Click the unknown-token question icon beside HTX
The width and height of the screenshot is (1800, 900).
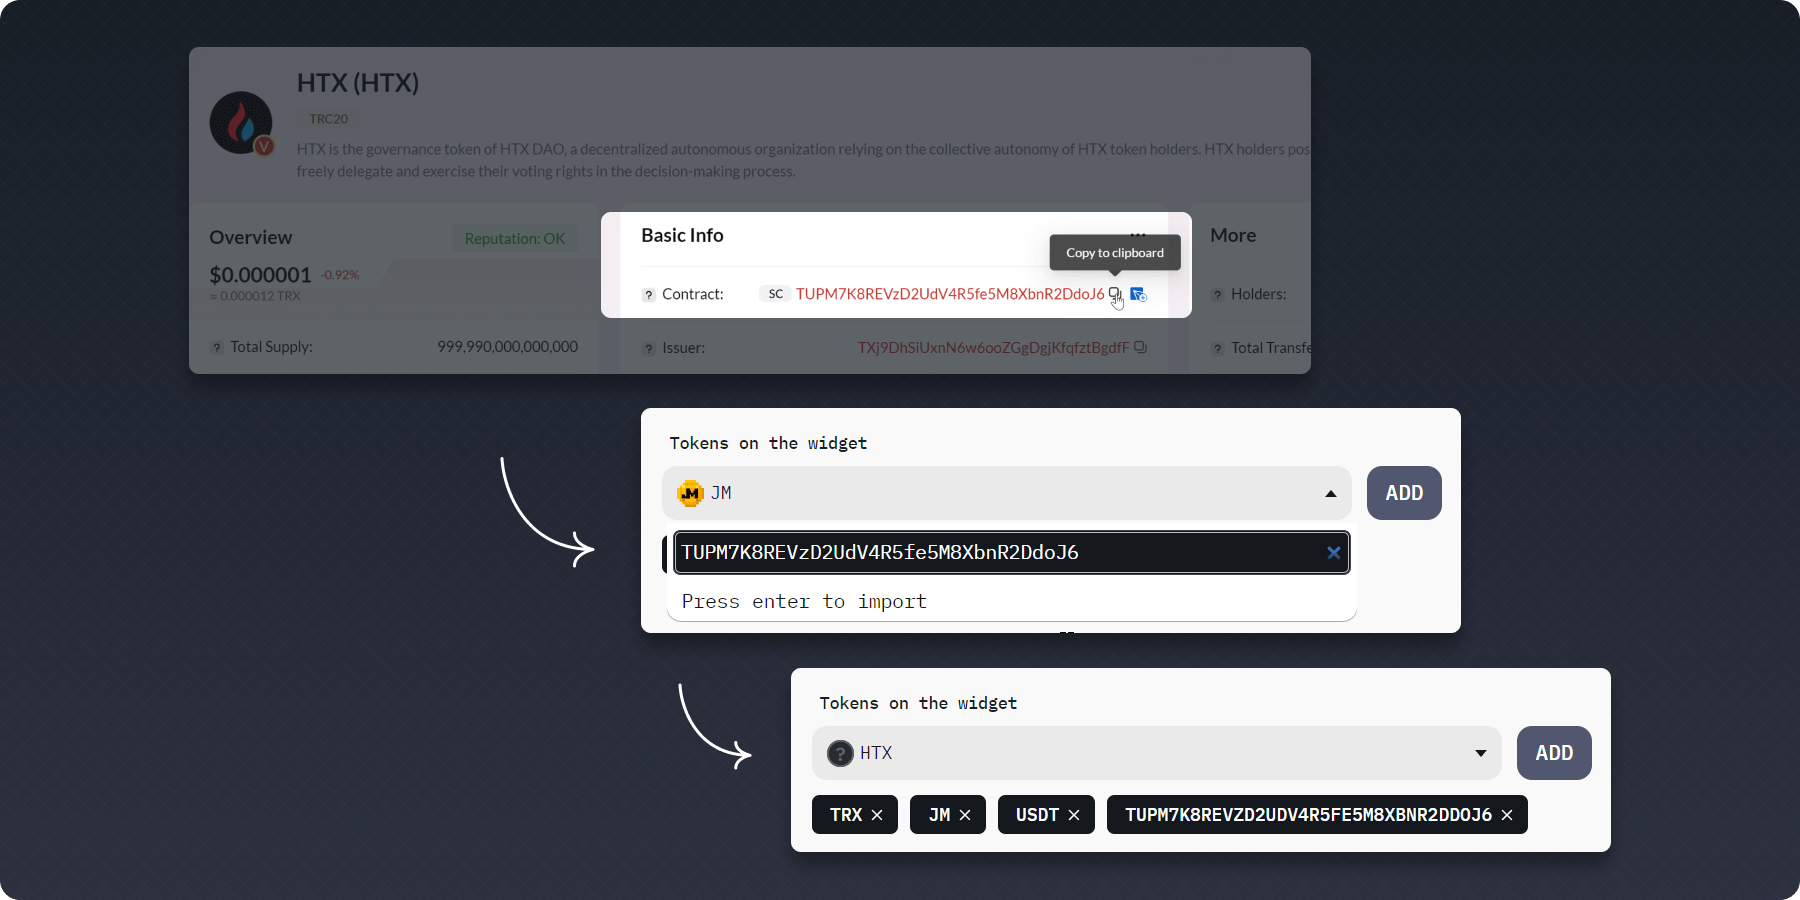point(840,753)
